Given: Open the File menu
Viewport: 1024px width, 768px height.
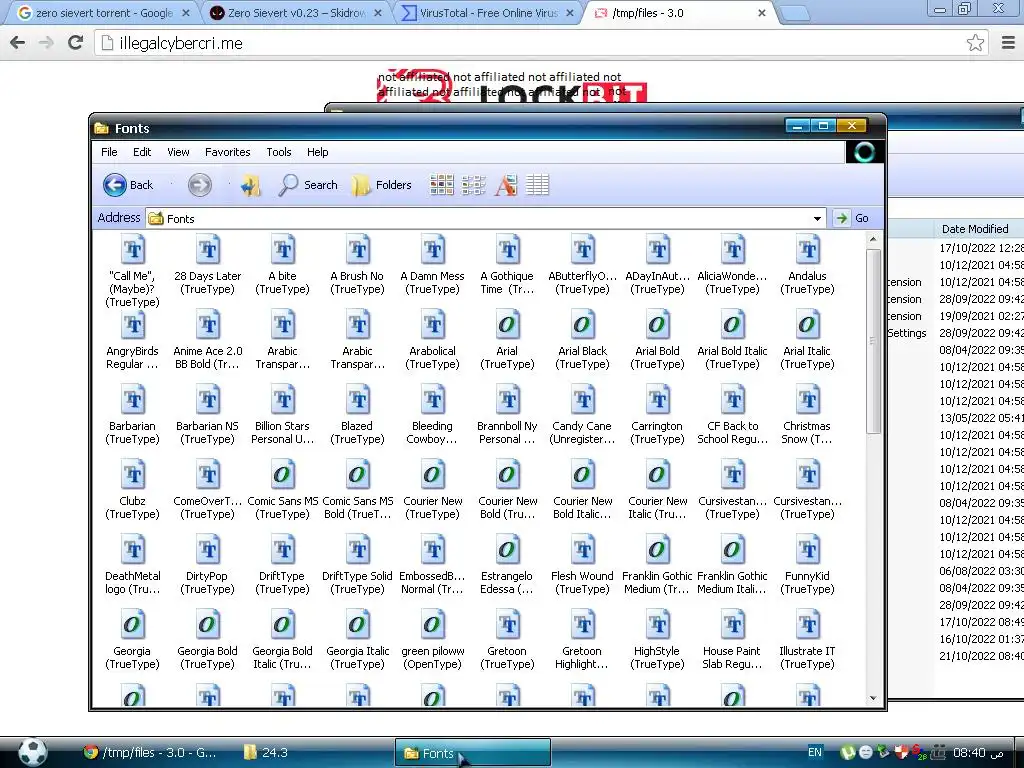Looking at the screenshot, I should tap(109, 152).
